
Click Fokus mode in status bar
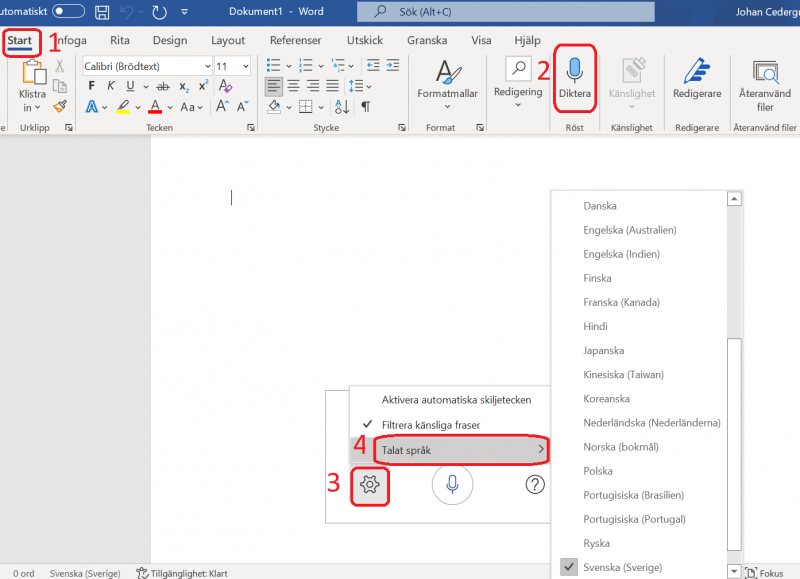pyautogui.click(x=764, y=573)
